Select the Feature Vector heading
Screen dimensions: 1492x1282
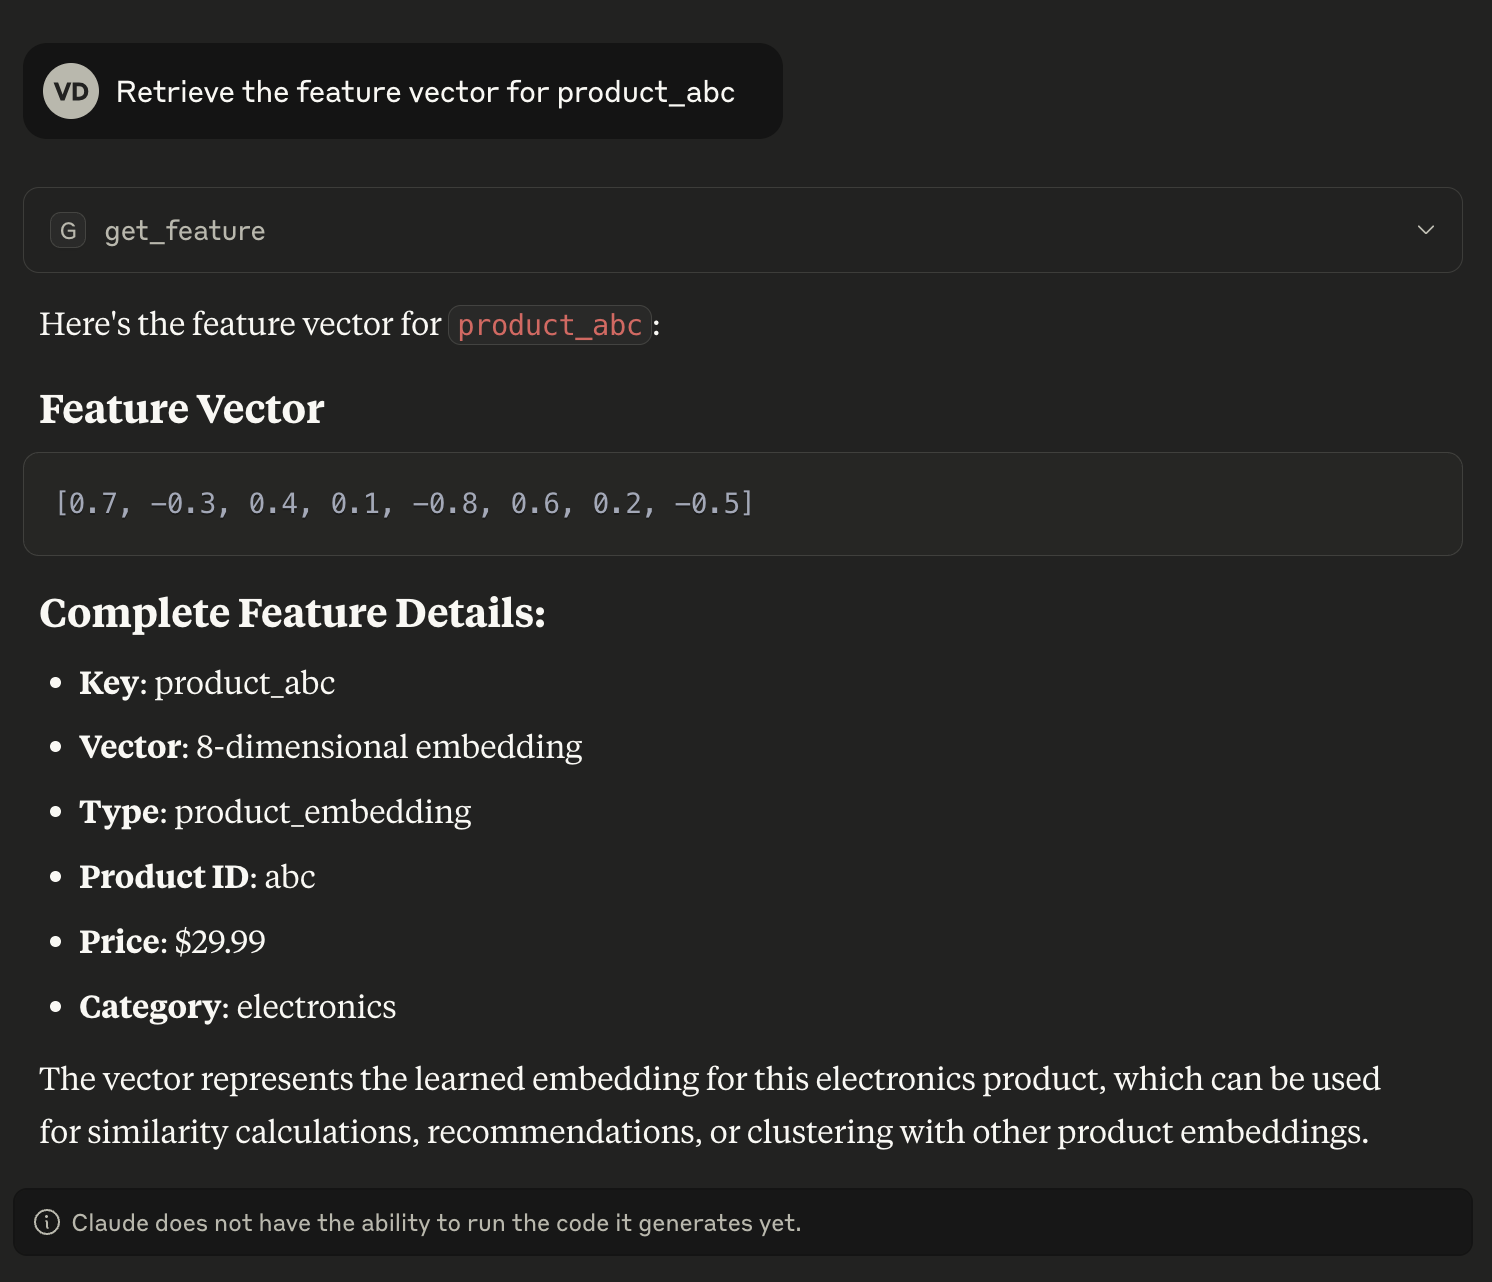pyautogui.click(x=182, y=409)
